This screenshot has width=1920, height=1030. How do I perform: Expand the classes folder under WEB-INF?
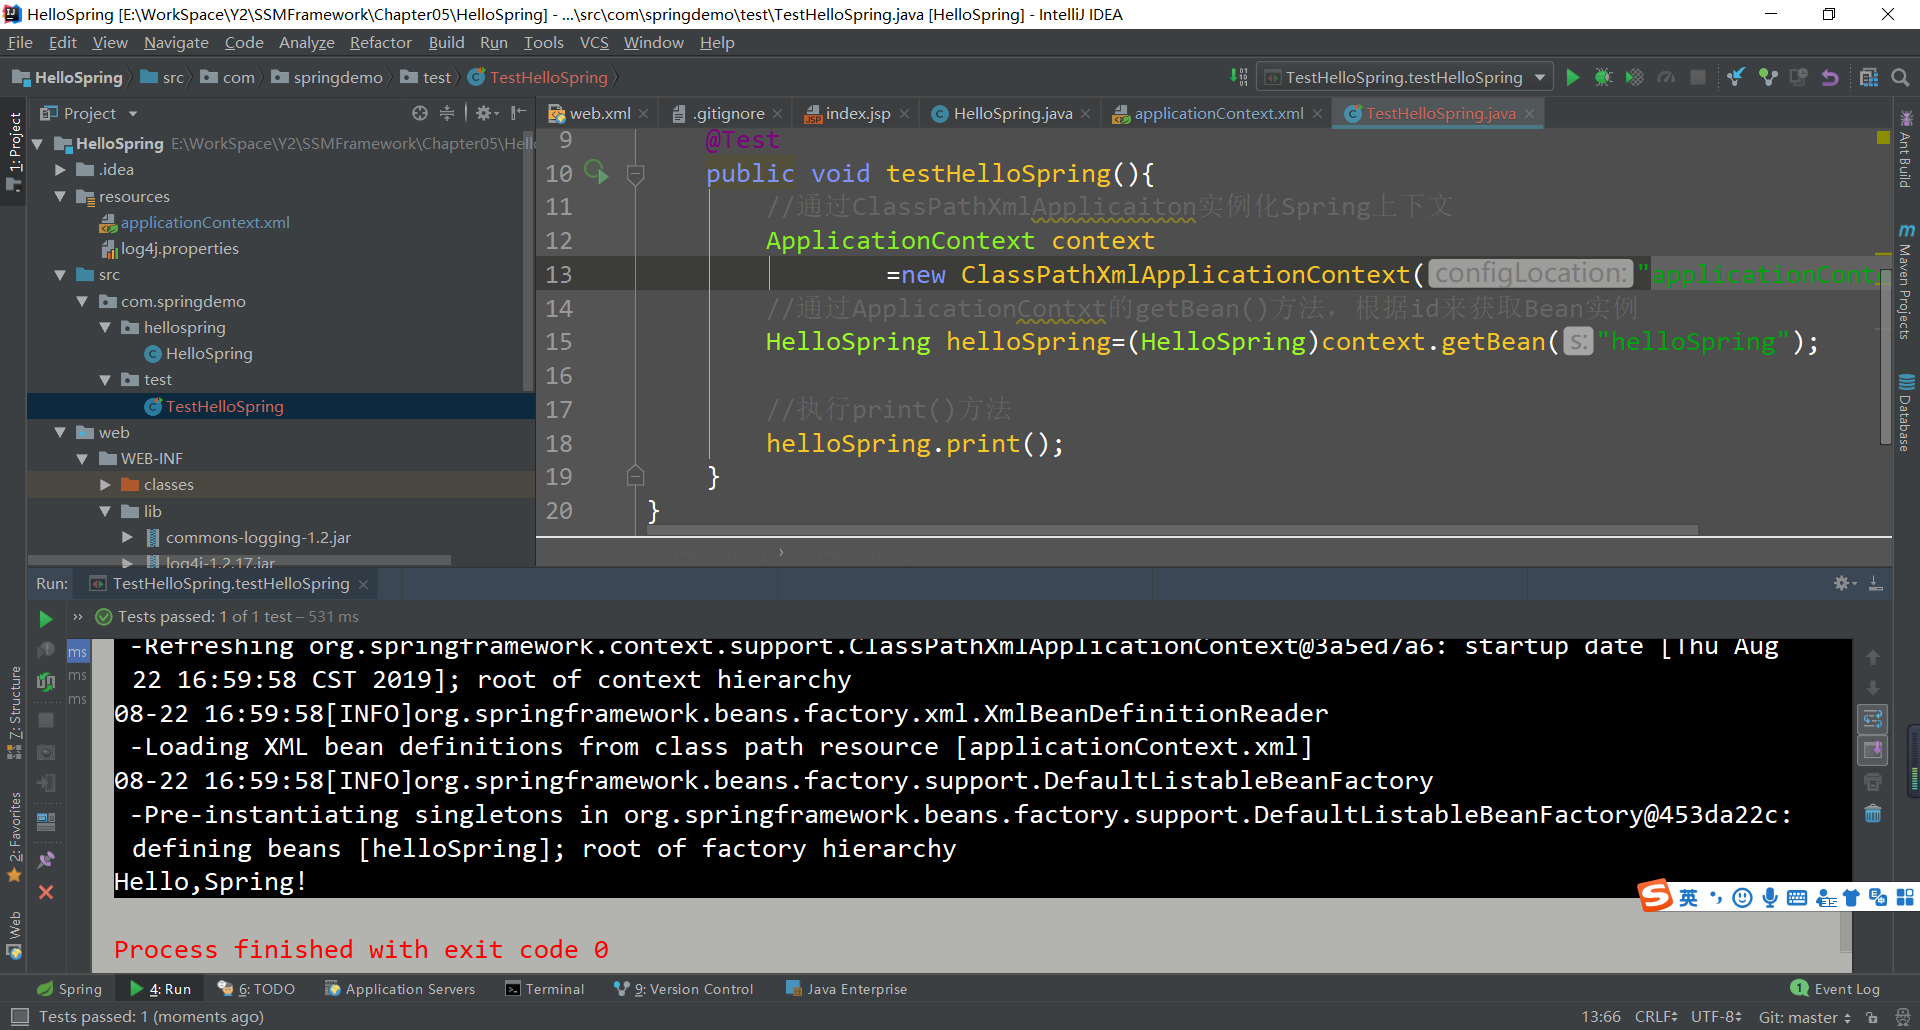pyautogui.click(x=105, y=484)
